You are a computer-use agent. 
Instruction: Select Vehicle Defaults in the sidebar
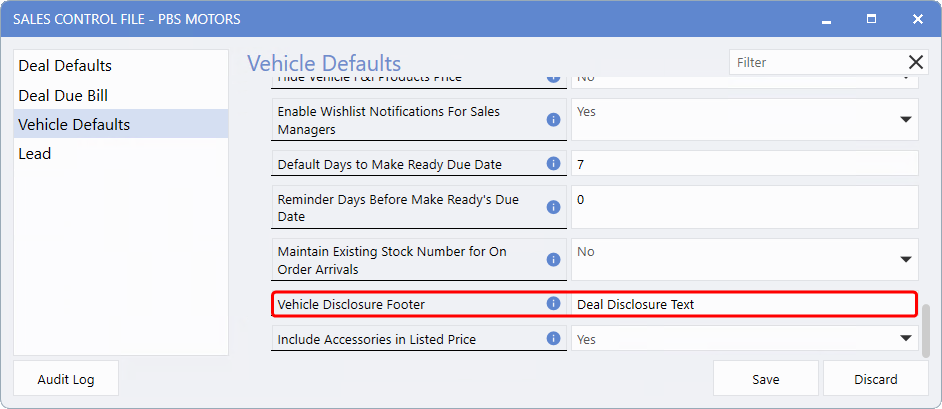74,124
